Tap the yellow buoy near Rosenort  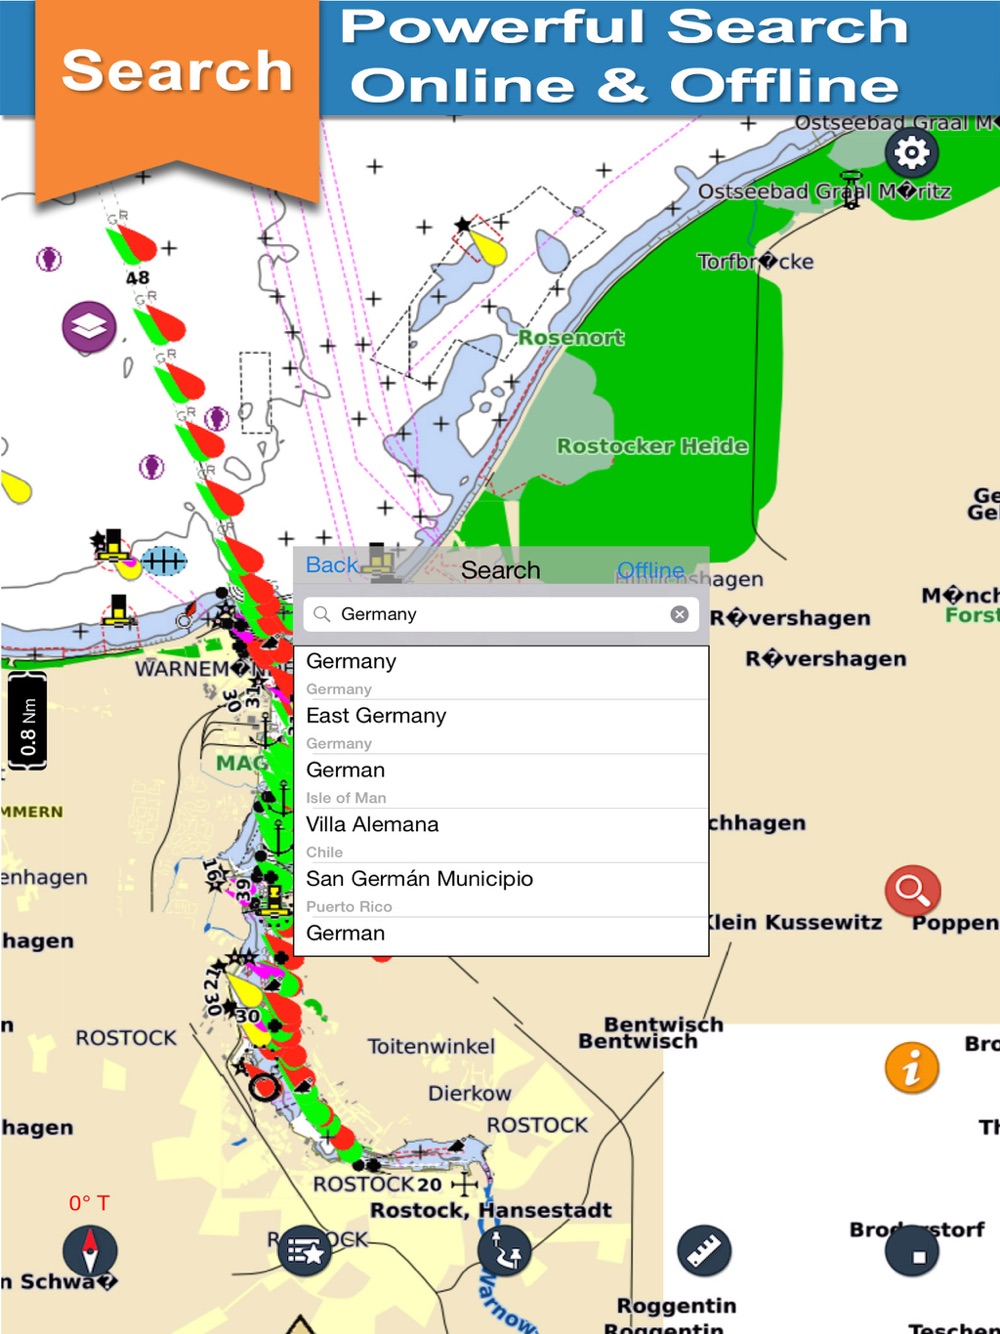tap(485, 245)
